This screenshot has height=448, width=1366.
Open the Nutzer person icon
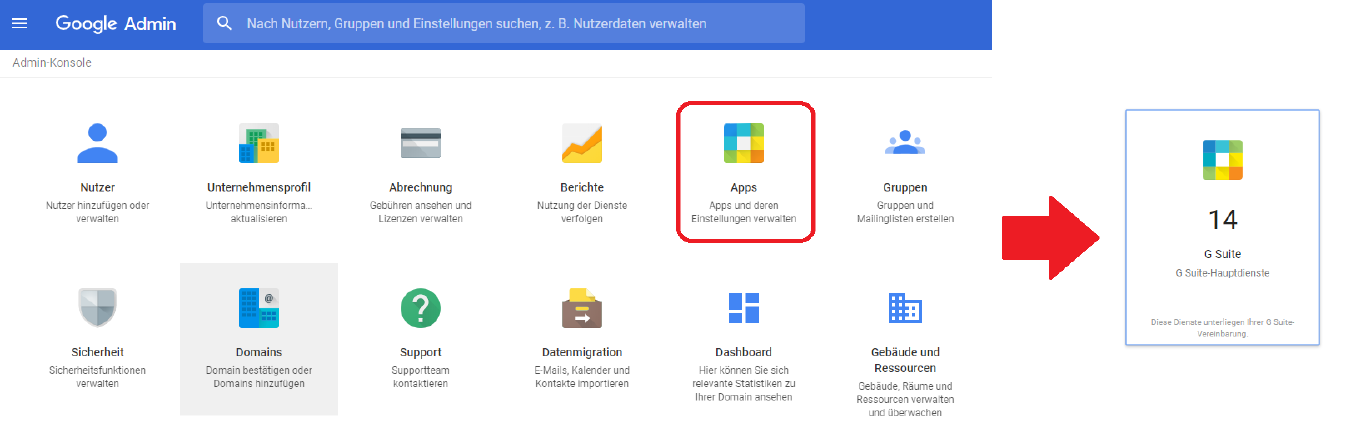[98, 143]
